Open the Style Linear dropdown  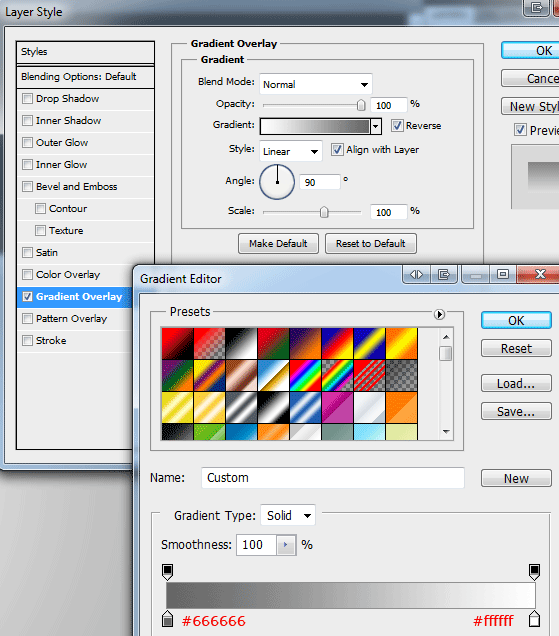pos(291,151)
